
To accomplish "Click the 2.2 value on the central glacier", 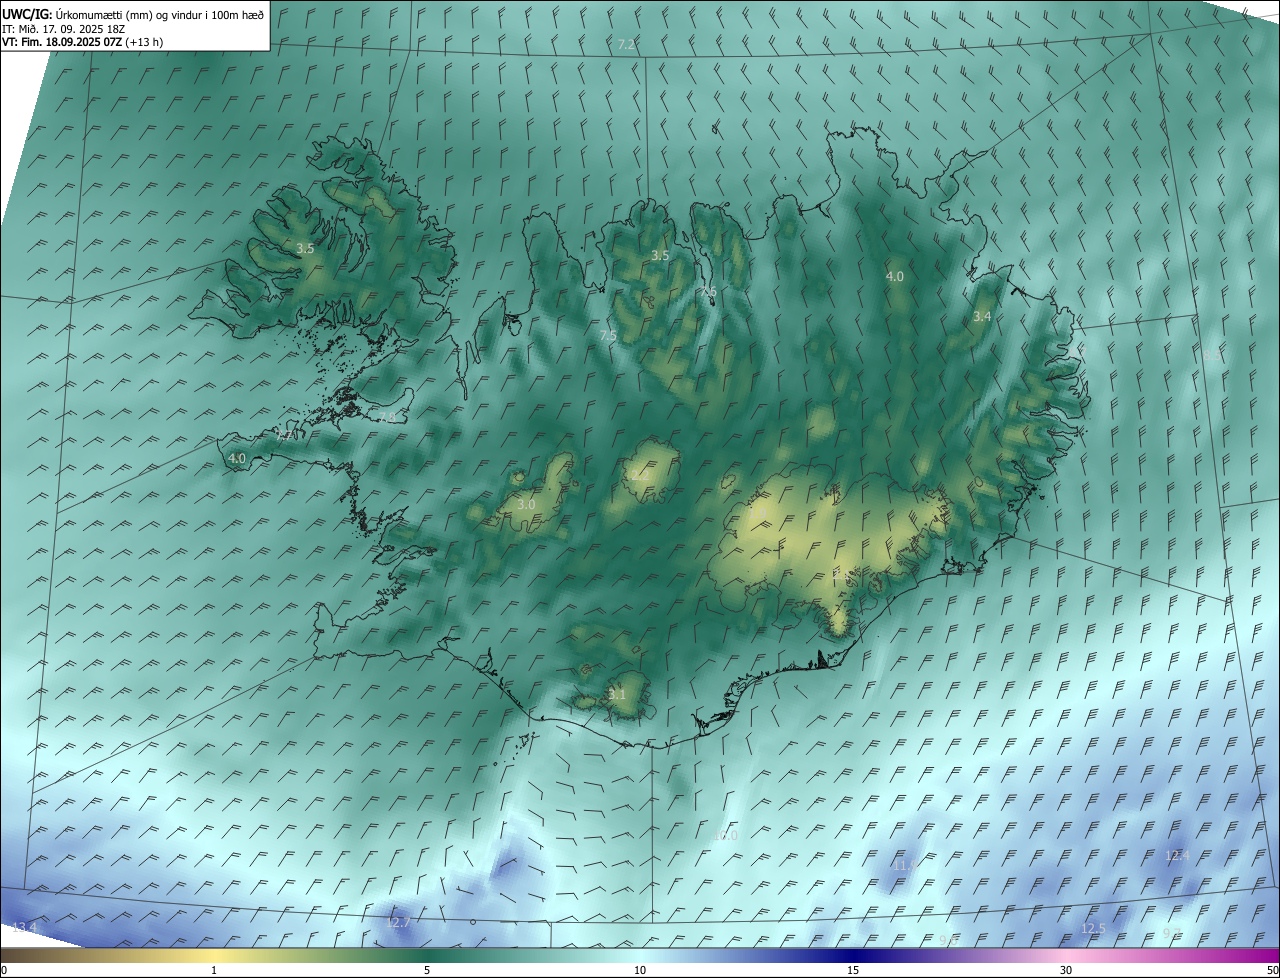I will (640, 476).
